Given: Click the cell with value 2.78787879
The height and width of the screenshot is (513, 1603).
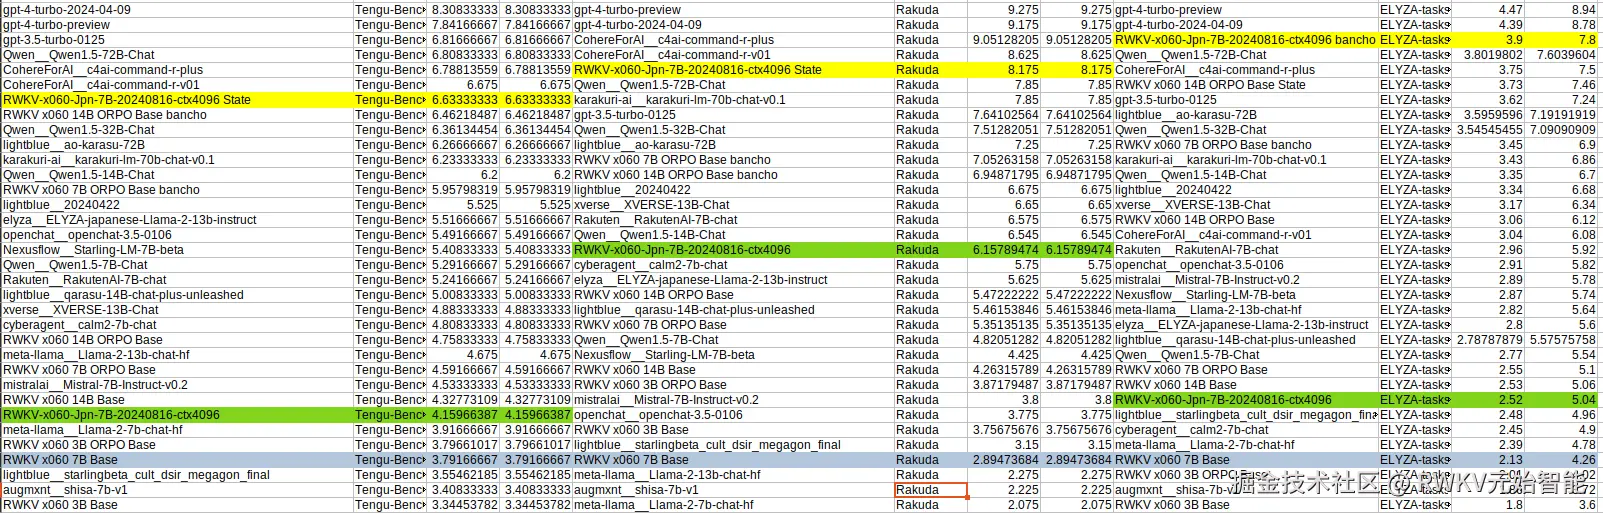Looking at the screenshot, I should (x=1488, y=340).
